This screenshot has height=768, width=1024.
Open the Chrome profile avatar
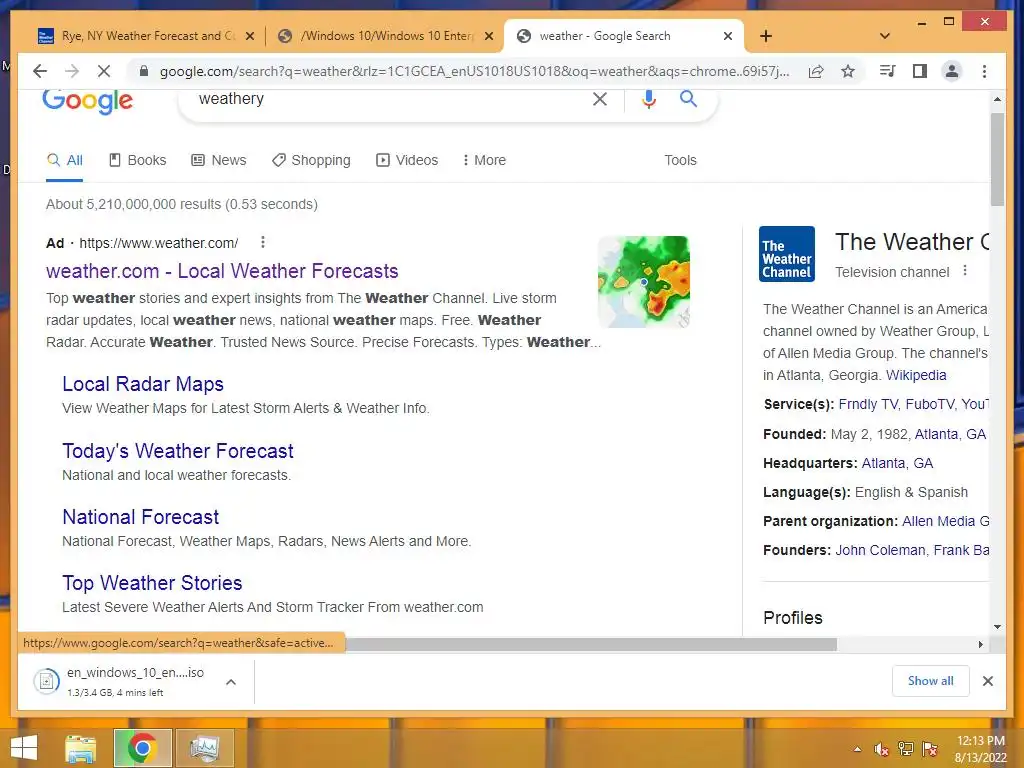point(952,71)
